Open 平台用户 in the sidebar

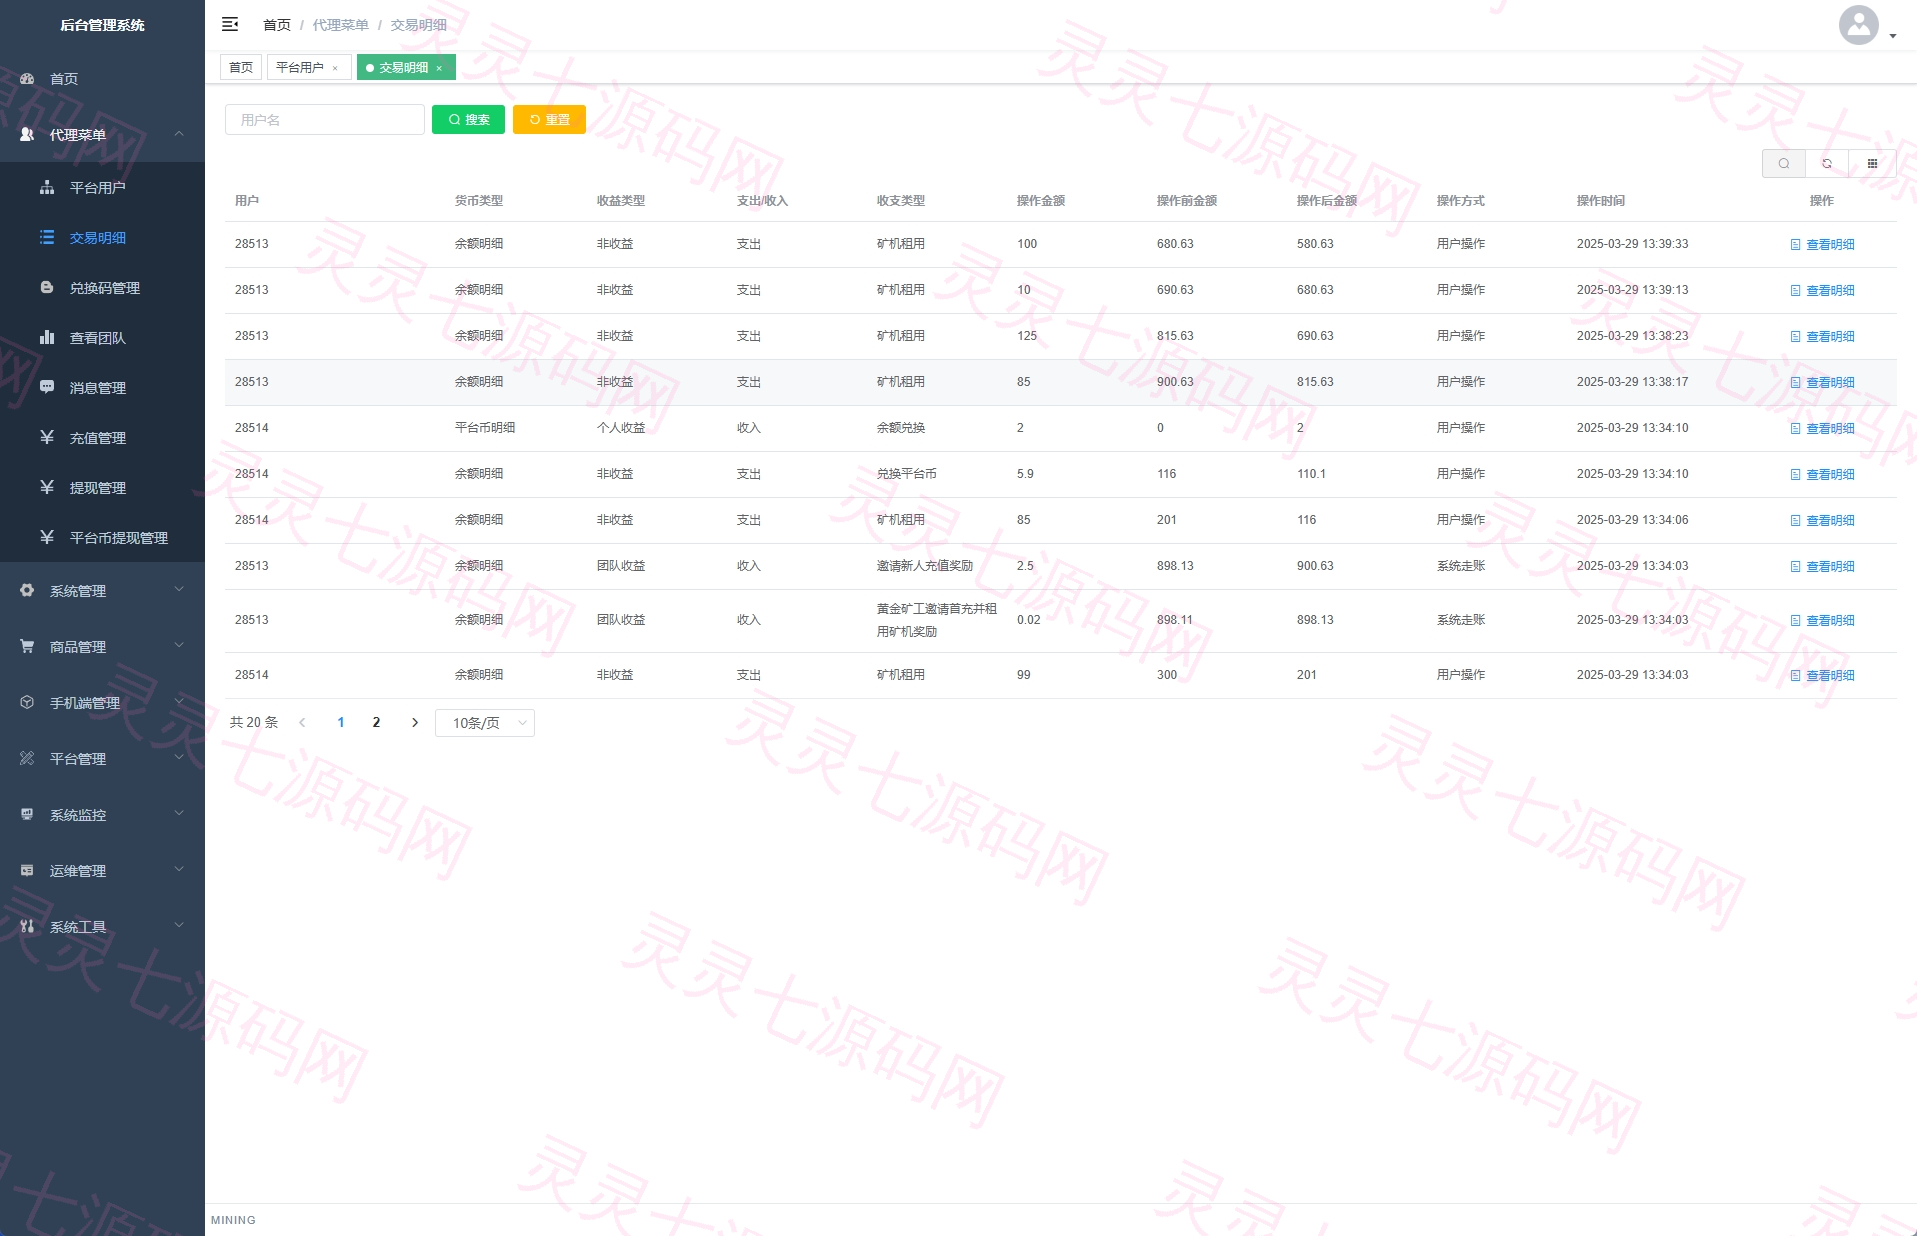pos(102,188)
